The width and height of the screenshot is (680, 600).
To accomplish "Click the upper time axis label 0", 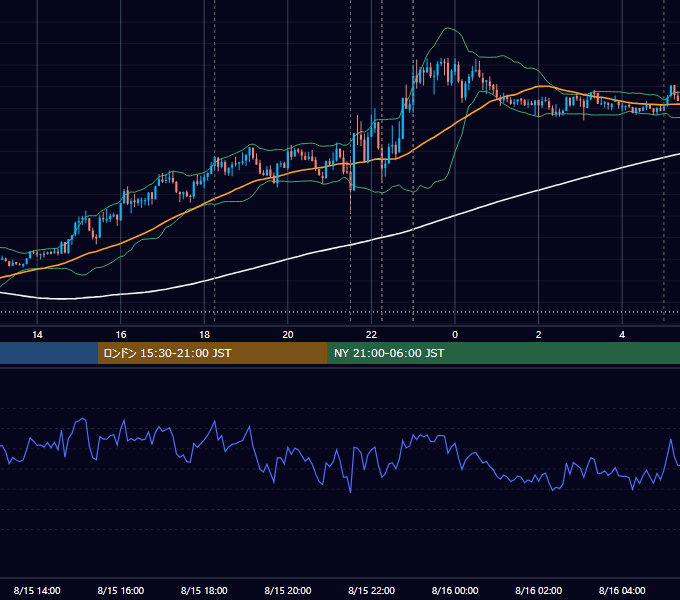I will point(455,335).
